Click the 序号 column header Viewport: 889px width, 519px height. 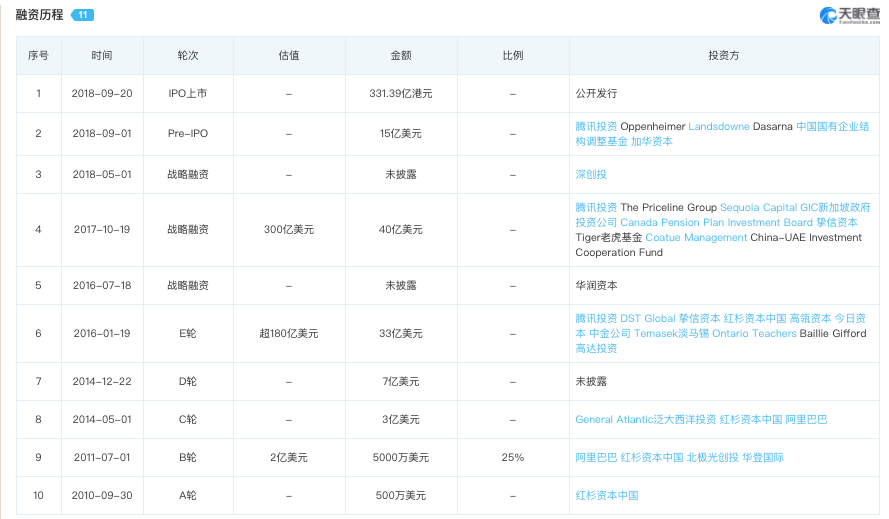coord(39,55)
